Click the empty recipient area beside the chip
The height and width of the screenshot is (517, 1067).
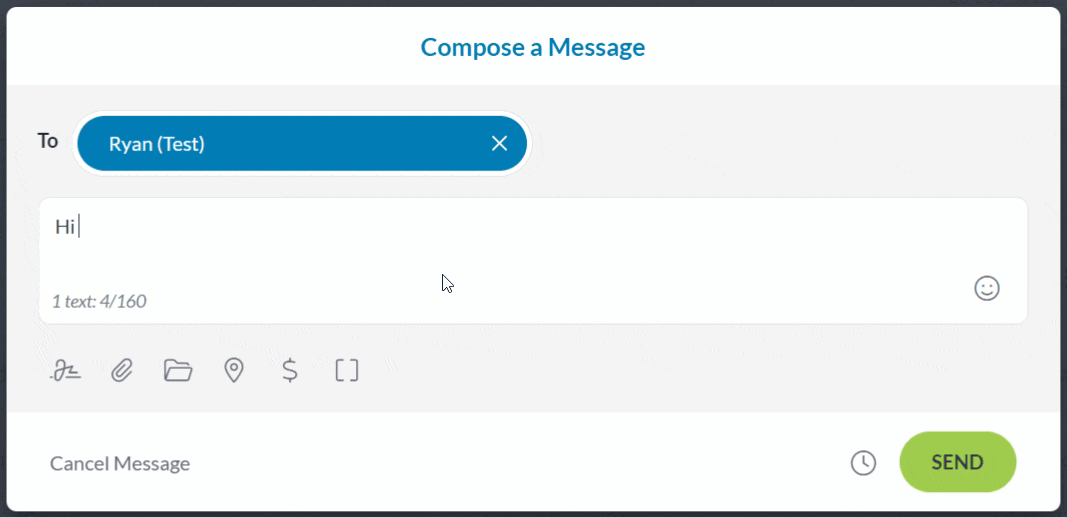point(780,144)
